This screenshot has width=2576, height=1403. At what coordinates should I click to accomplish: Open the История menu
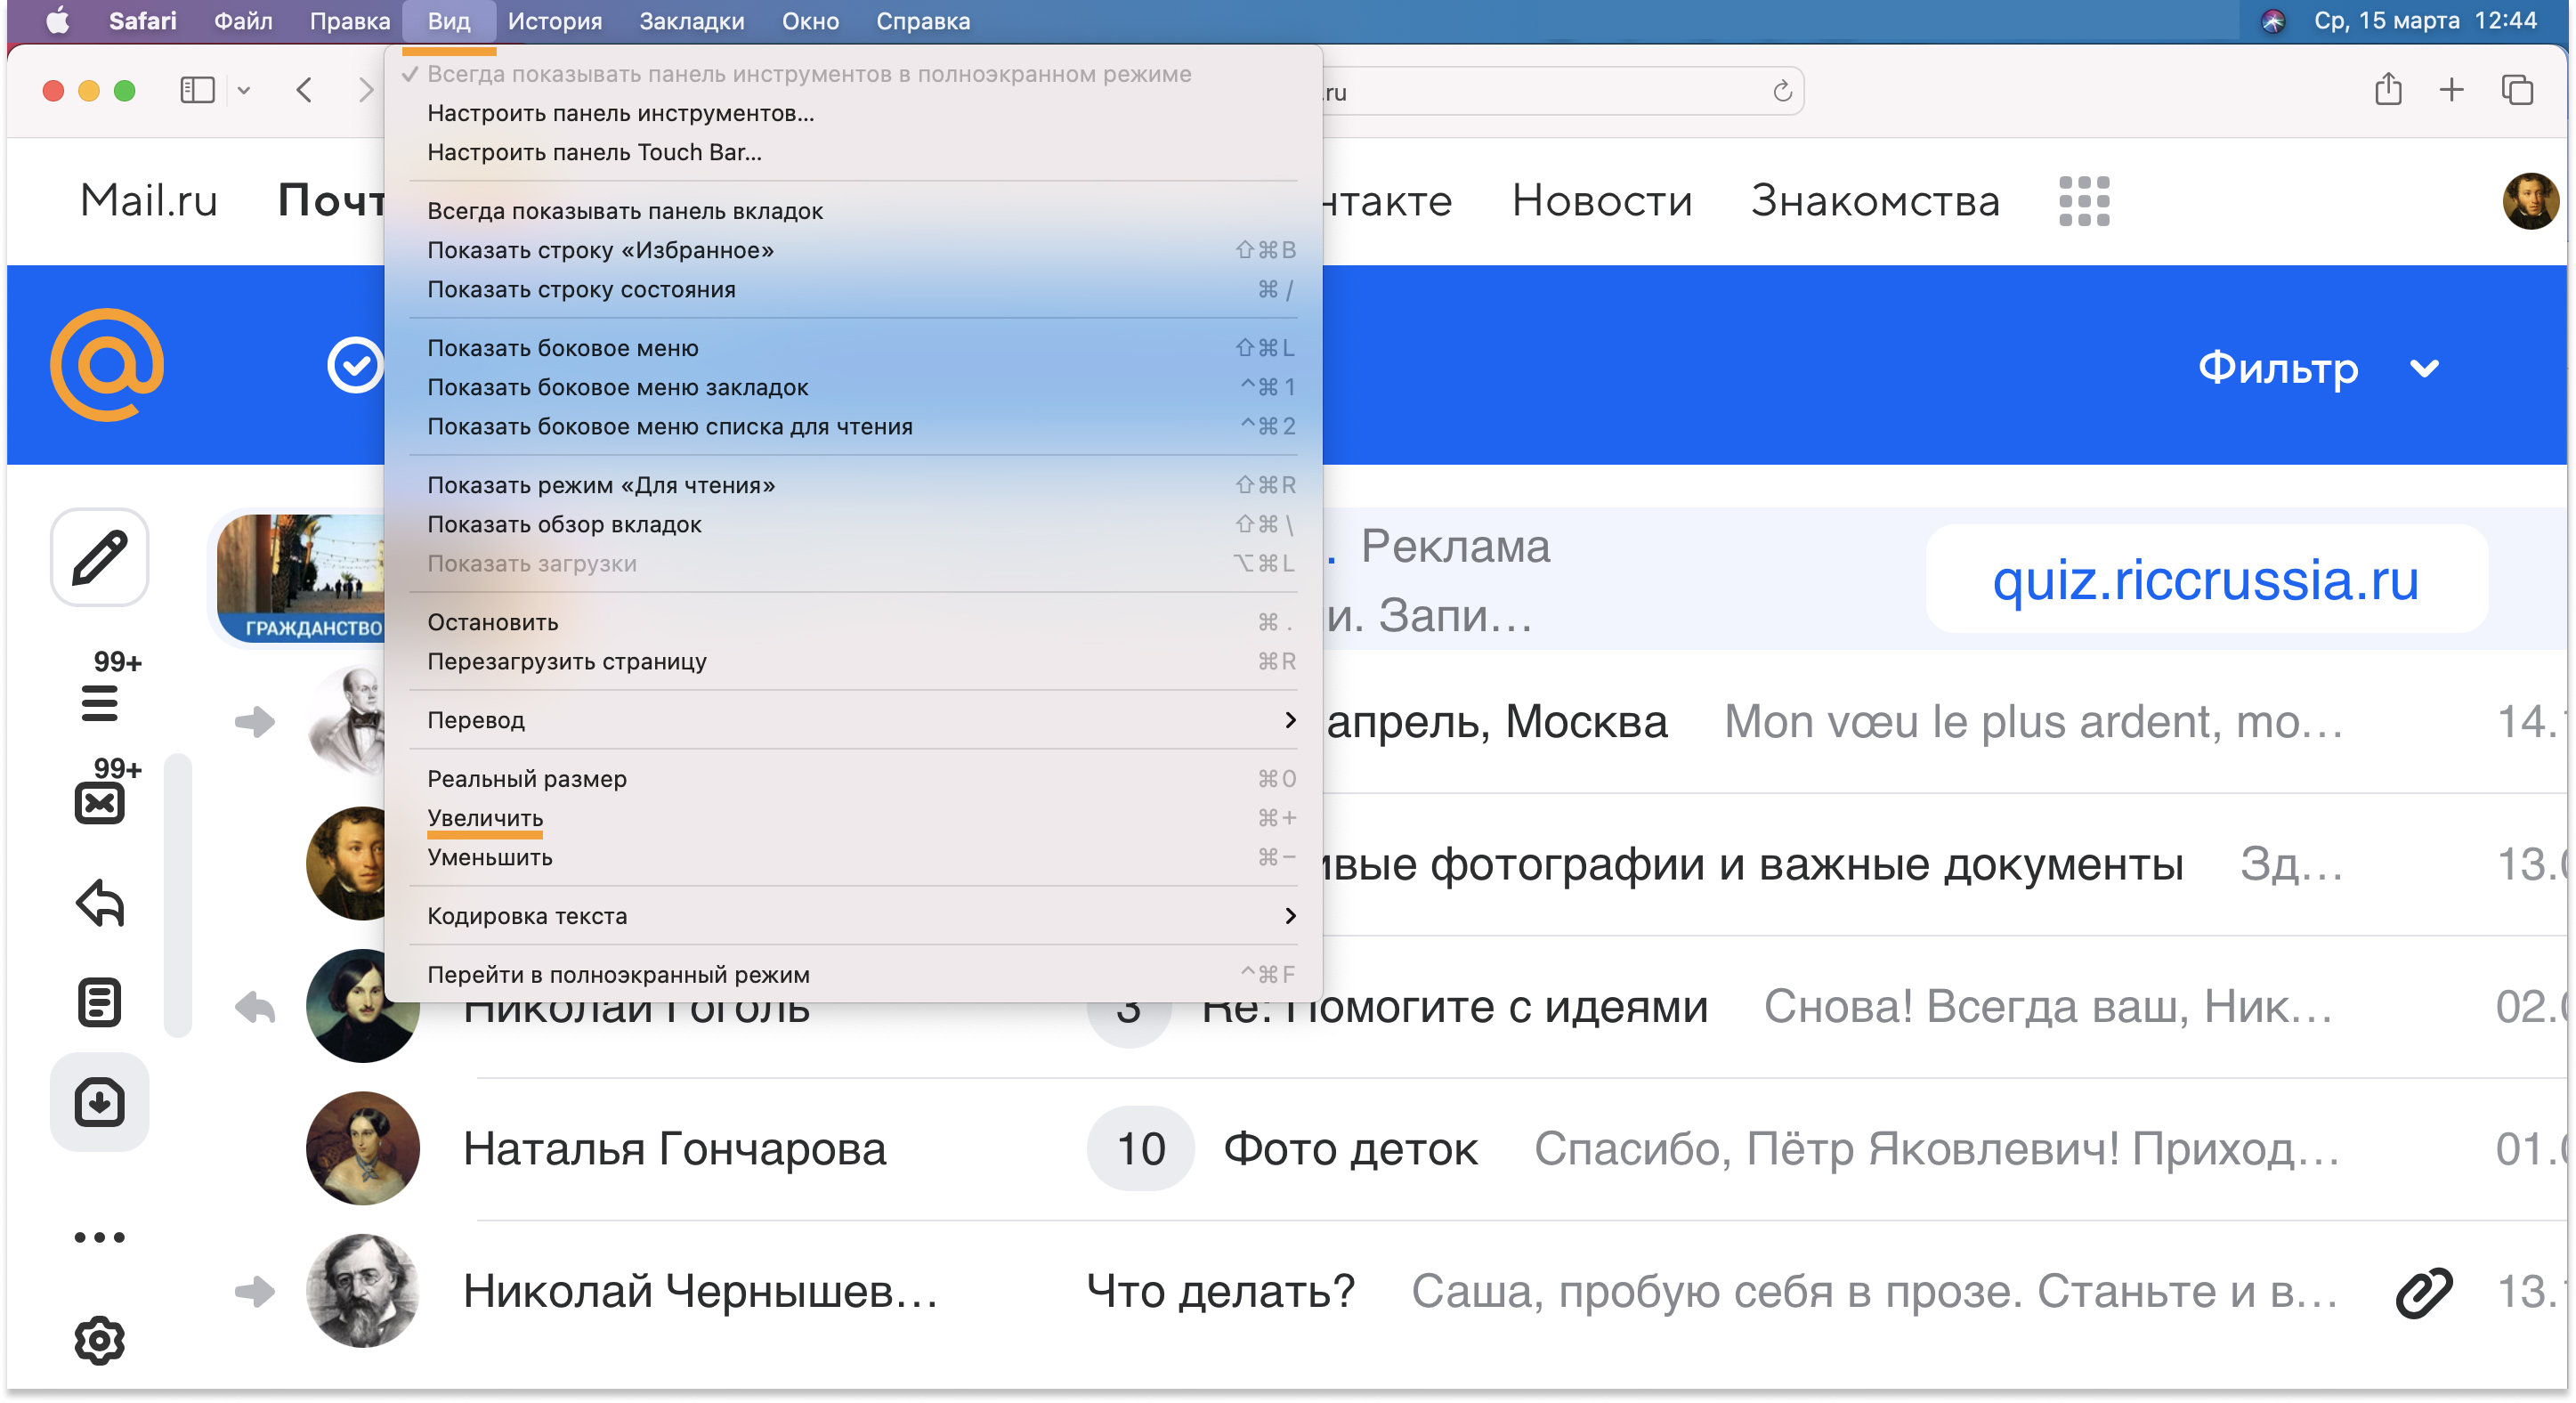coord(555,21)
